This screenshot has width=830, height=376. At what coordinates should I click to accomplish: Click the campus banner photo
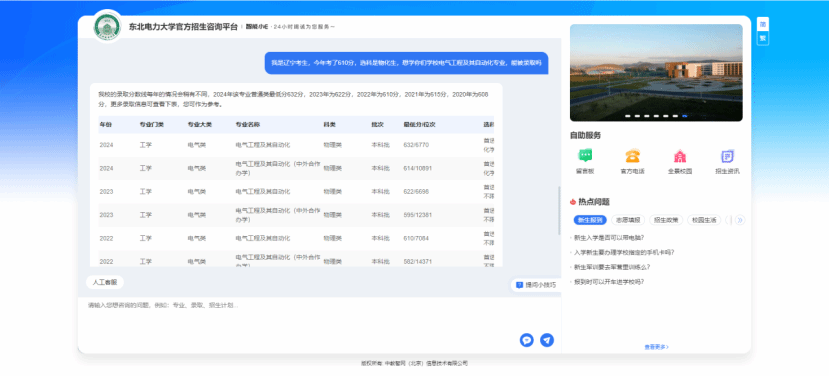(x=656, y=73)
